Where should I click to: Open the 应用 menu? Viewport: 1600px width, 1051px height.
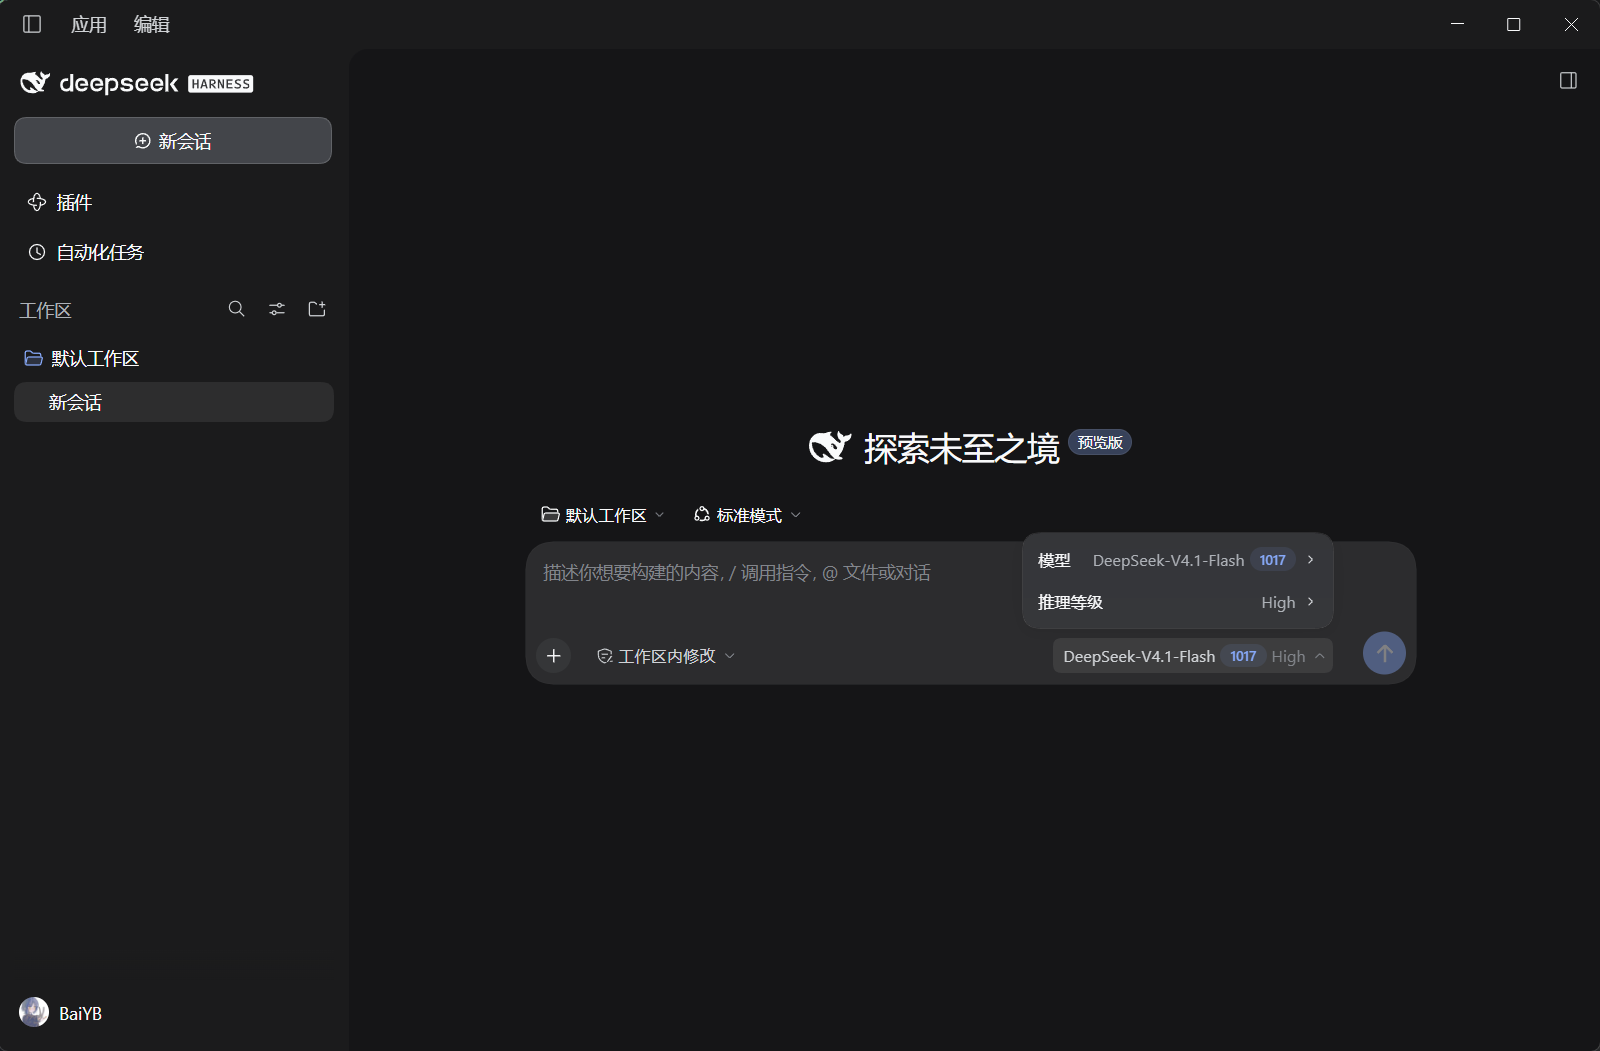click(89, 24)
